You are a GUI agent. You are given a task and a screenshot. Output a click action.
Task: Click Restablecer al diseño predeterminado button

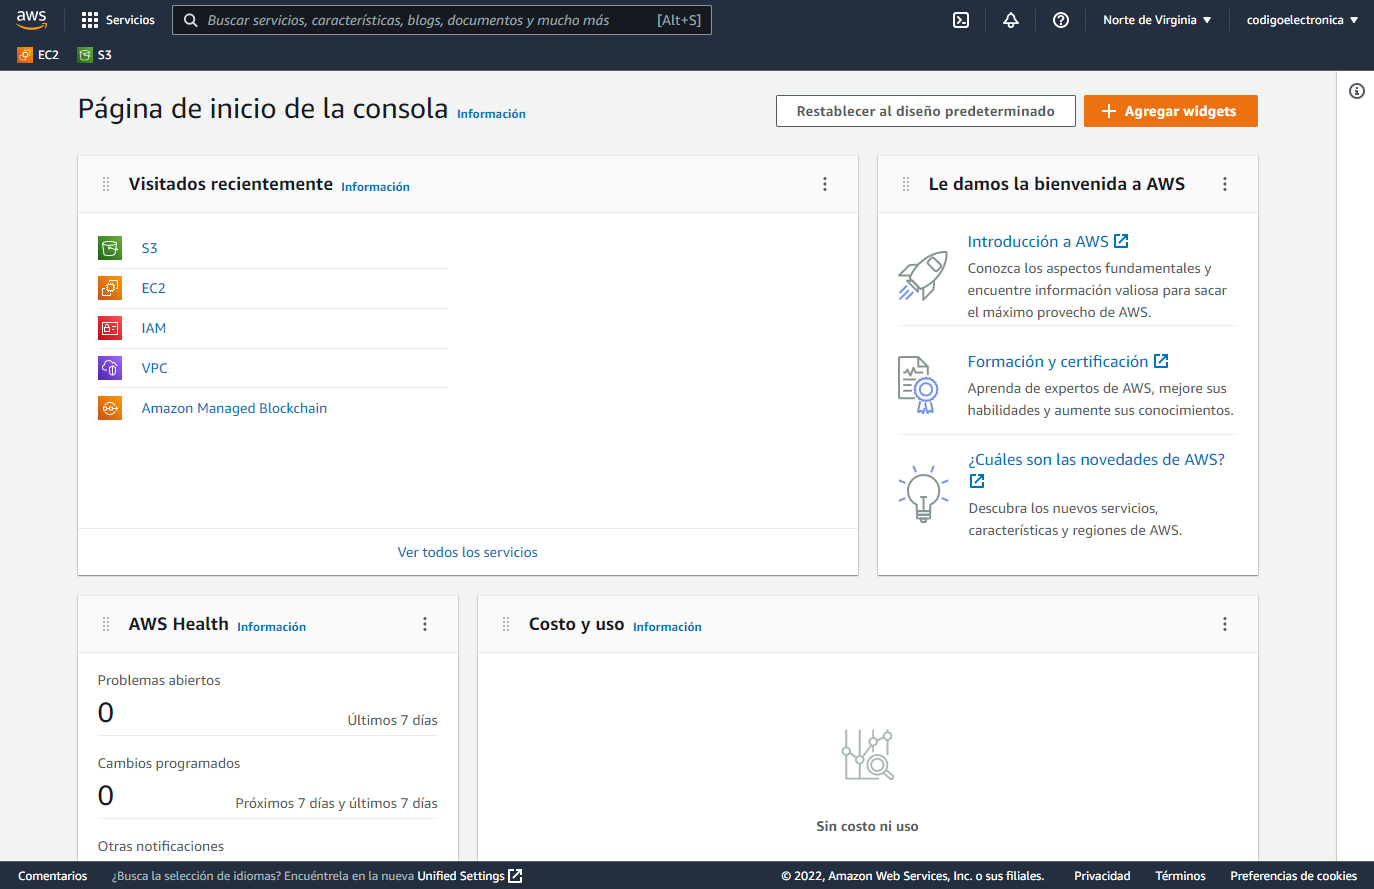(x=925, y=111)
